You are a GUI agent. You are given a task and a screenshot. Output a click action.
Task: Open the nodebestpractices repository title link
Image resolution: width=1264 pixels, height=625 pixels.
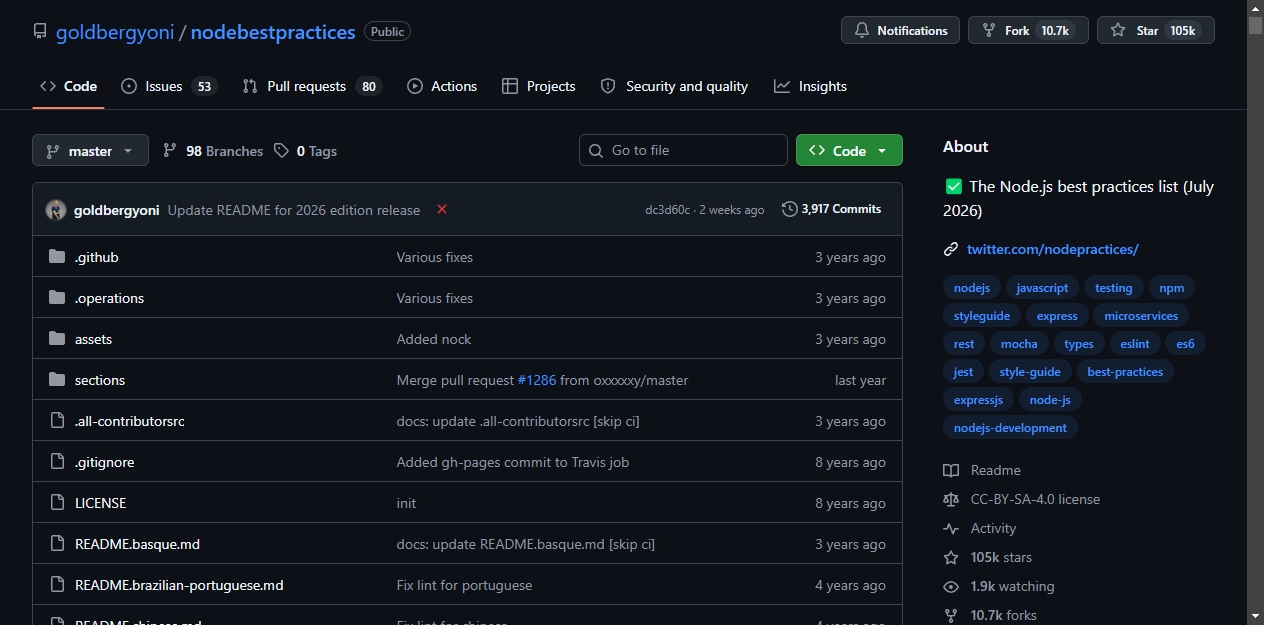point(273,32)
